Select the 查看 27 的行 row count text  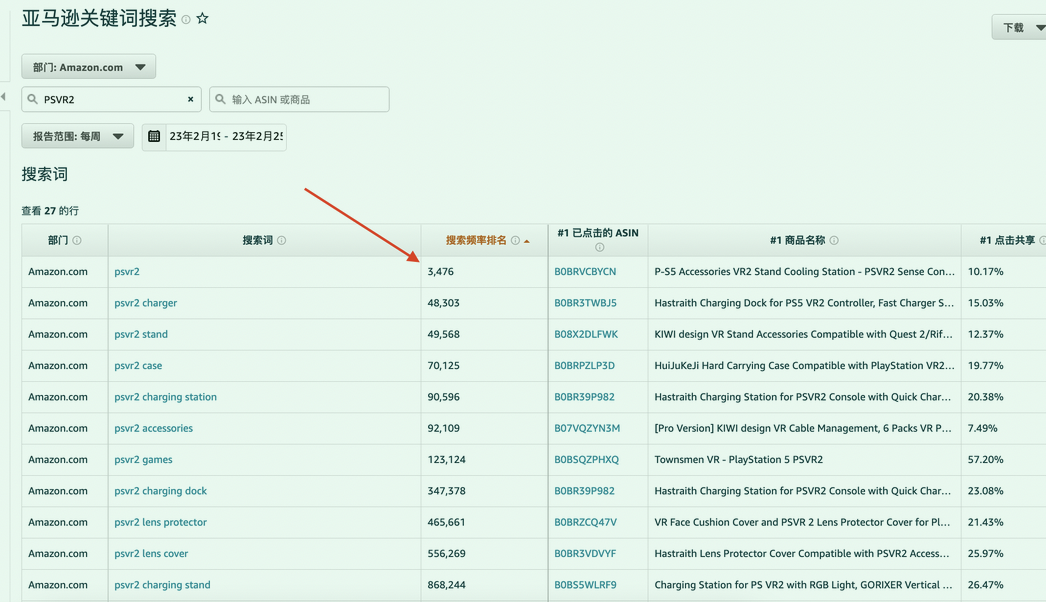(50, 211)
